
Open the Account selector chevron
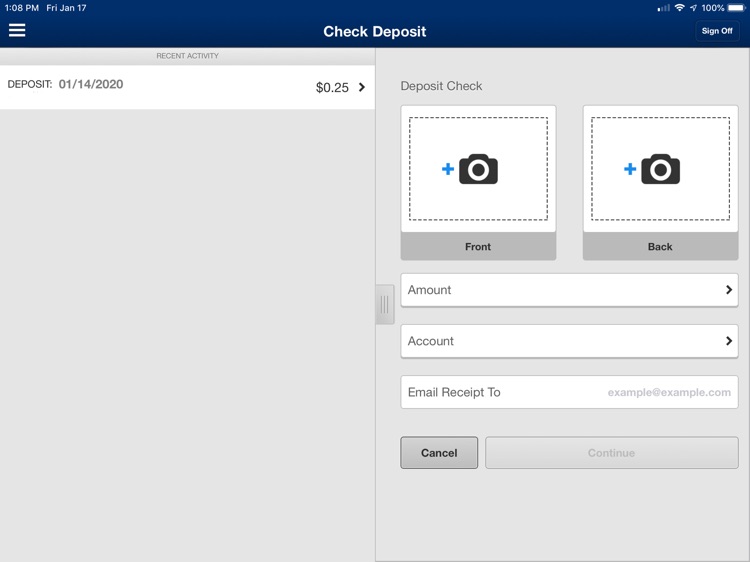pyautogui.click(x=728, y=341)
